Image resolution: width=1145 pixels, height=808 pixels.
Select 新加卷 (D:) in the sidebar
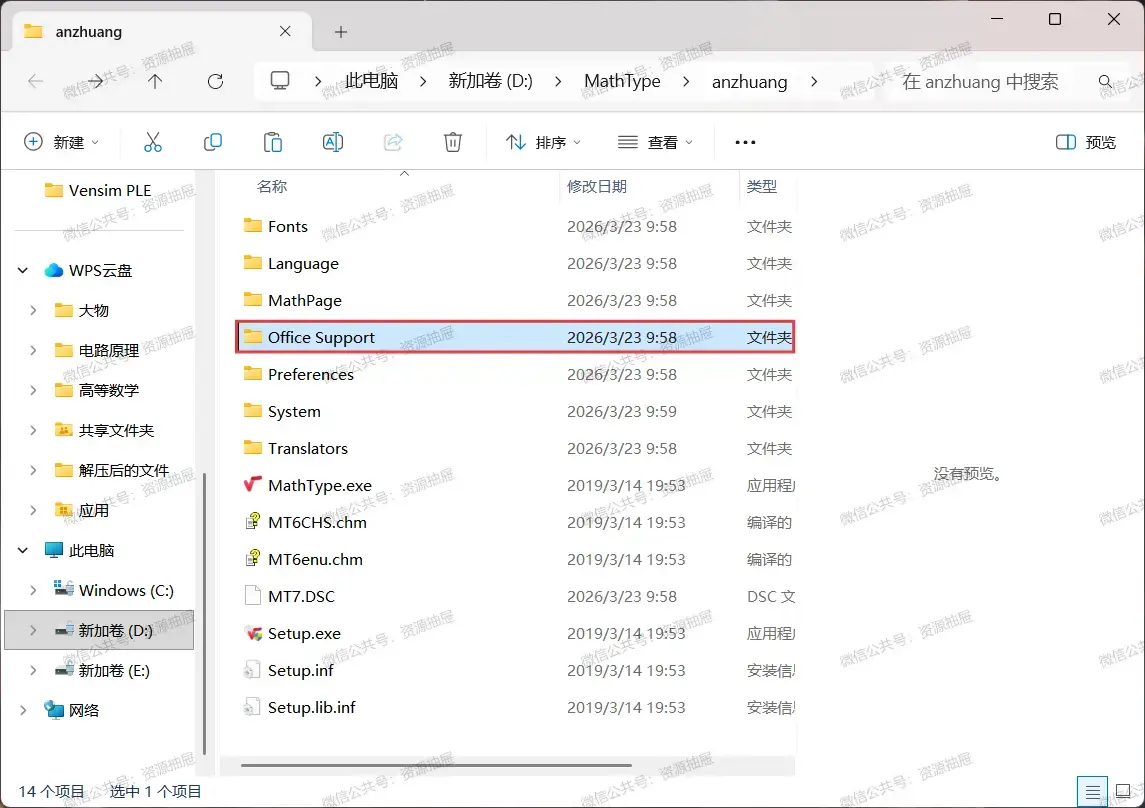point(99,630)
